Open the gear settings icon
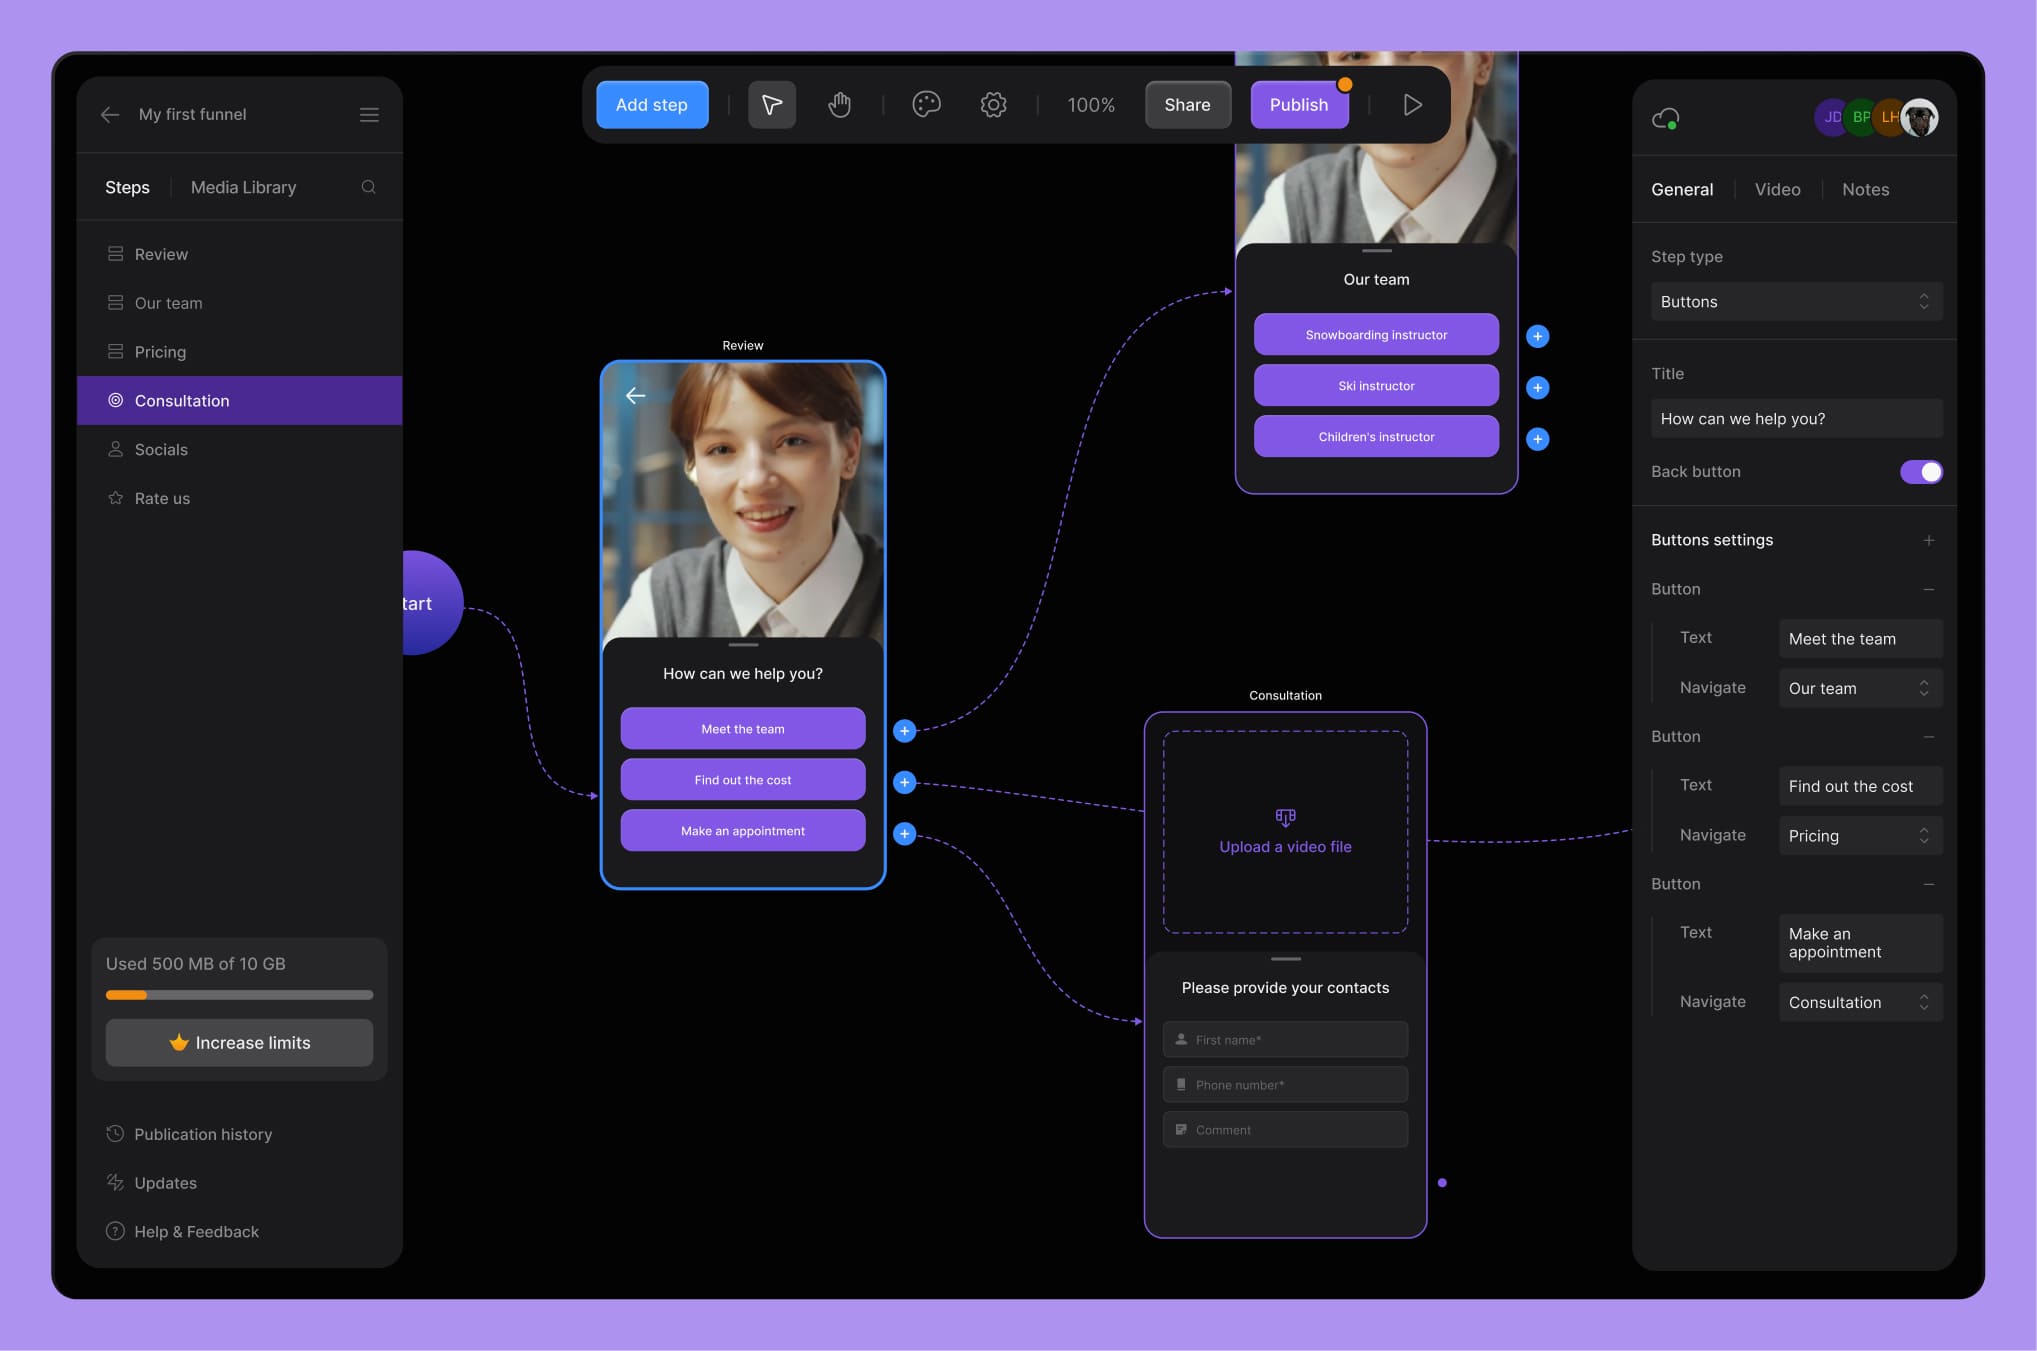 coord(993,105)
